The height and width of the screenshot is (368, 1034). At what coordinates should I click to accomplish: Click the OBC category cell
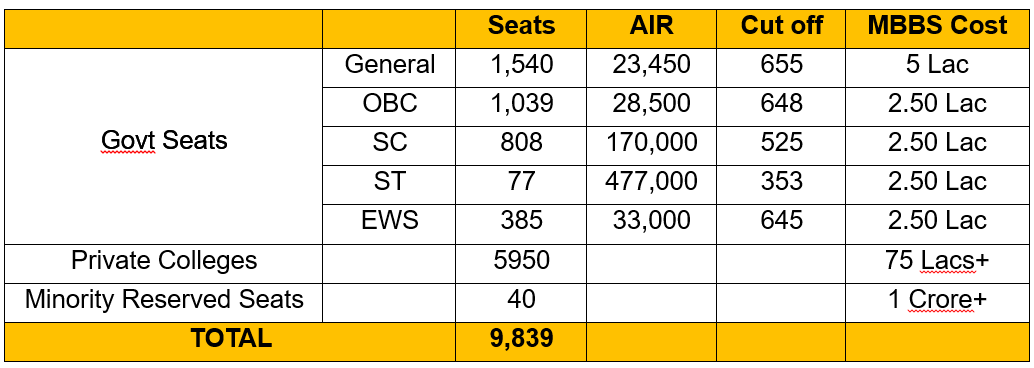coord(389,104)
